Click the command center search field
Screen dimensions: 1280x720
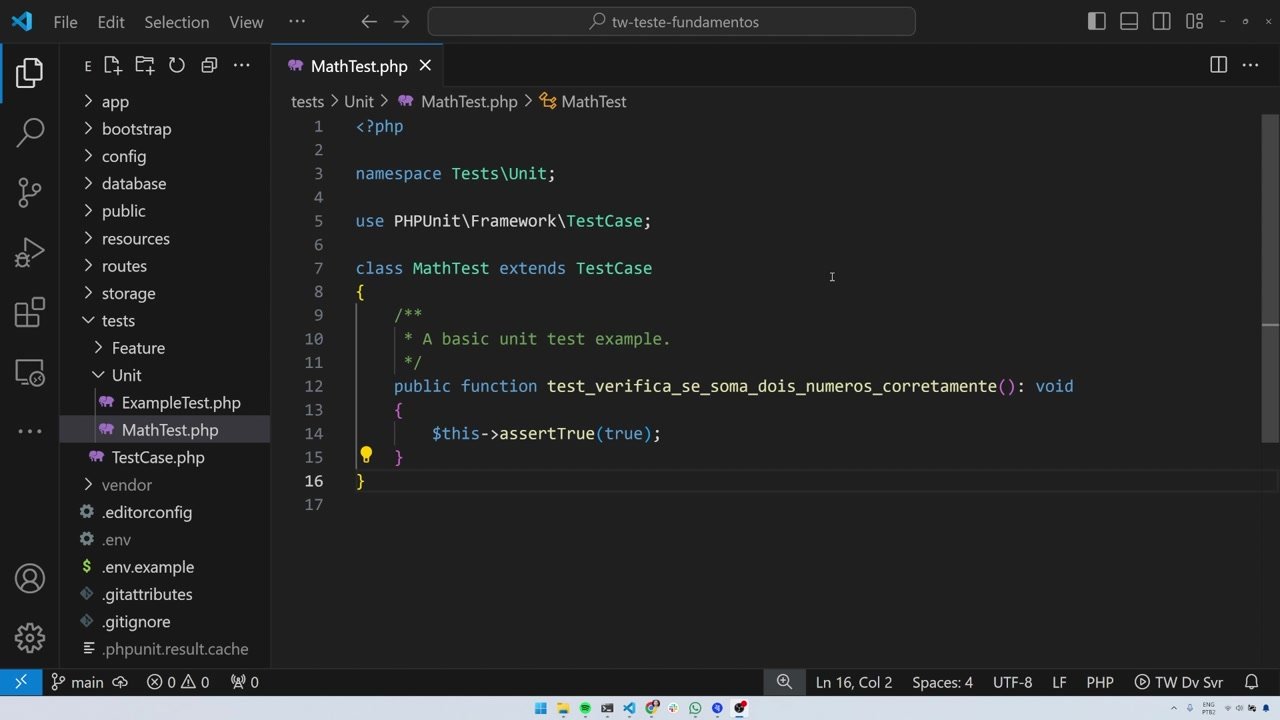tap(671, 22)
